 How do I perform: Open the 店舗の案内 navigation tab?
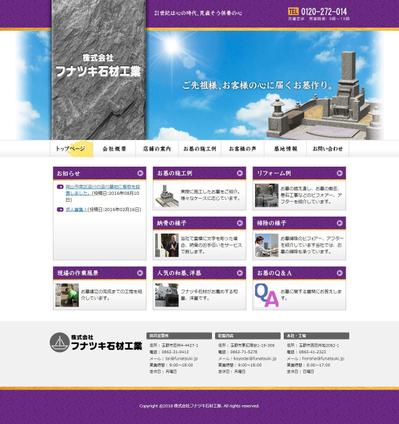157,149
